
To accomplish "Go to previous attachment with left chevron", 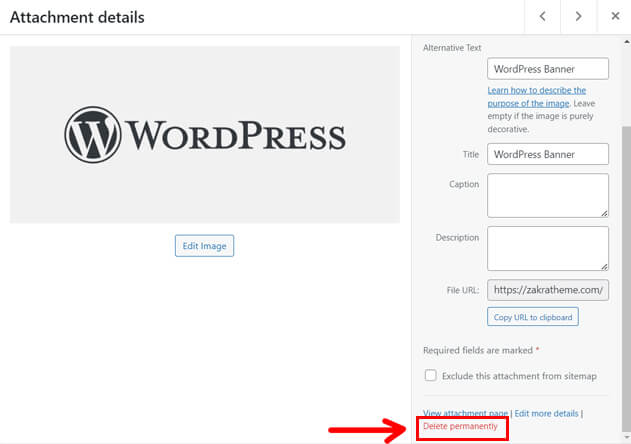I will [542, 16].
